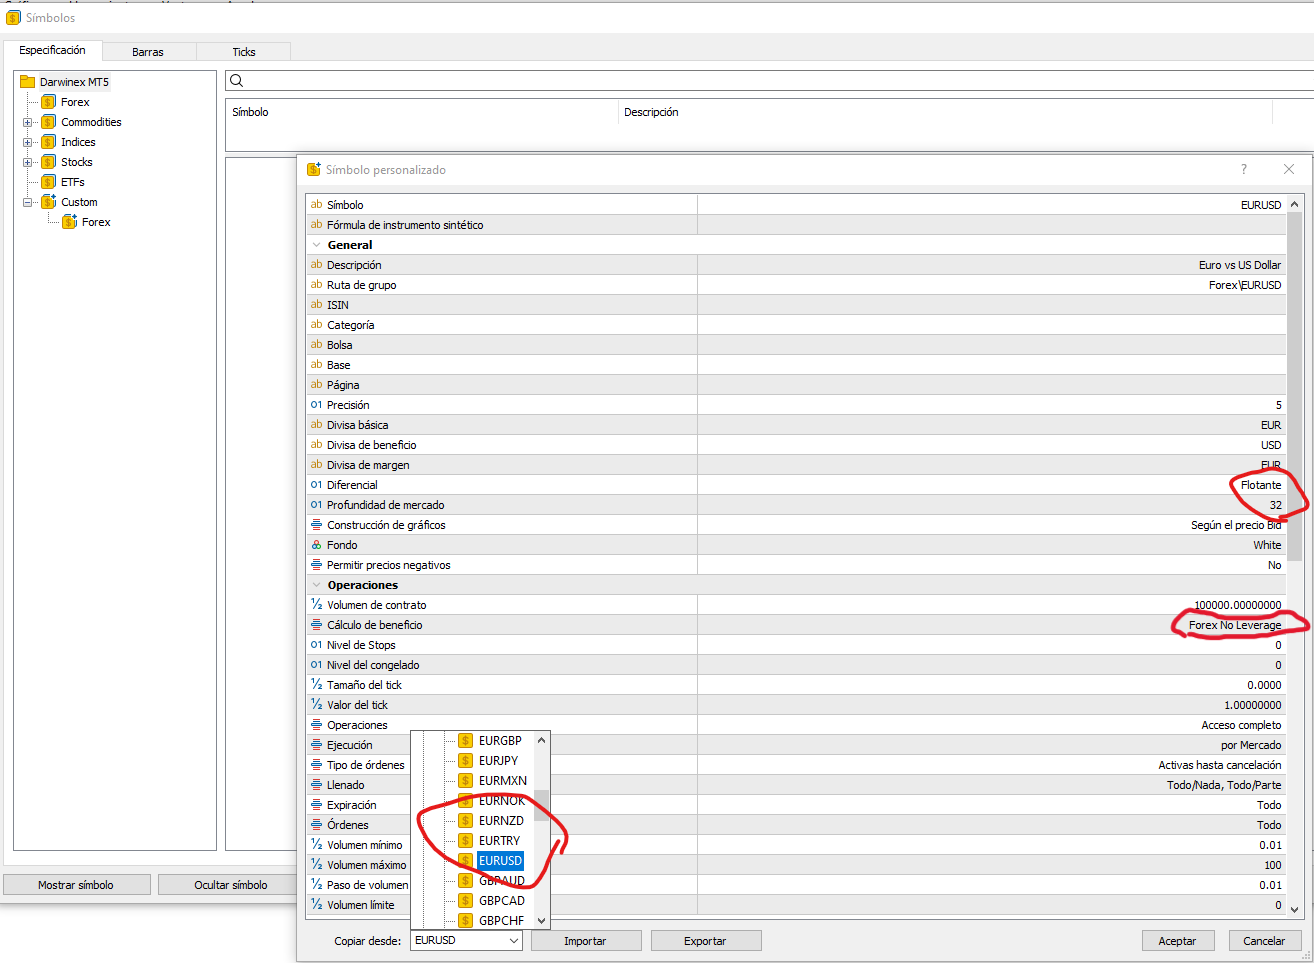Click the fraction icon beside Volumen de contrato
This screenshot has width=1314, height=963.
[316, 605]
